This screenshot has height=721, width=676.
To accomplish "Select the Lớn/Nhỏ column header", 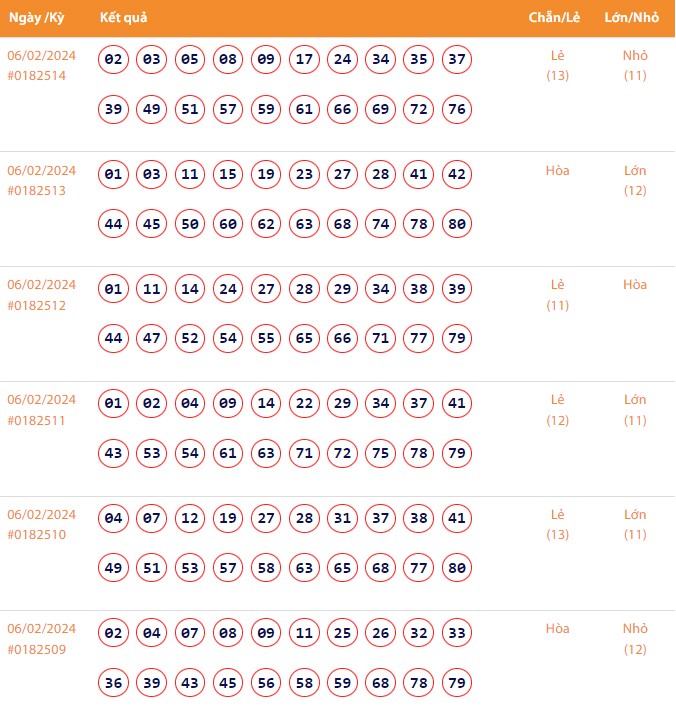I will [x=630, y=18].
